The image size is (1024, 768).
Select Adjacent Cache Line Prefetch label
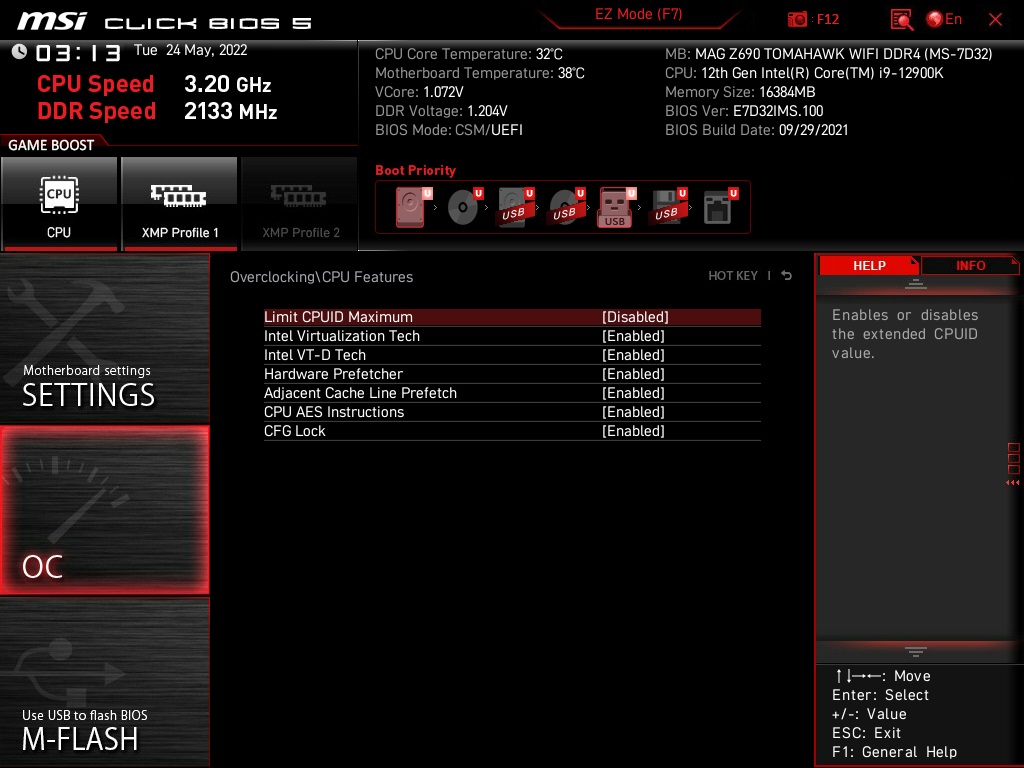360,392
